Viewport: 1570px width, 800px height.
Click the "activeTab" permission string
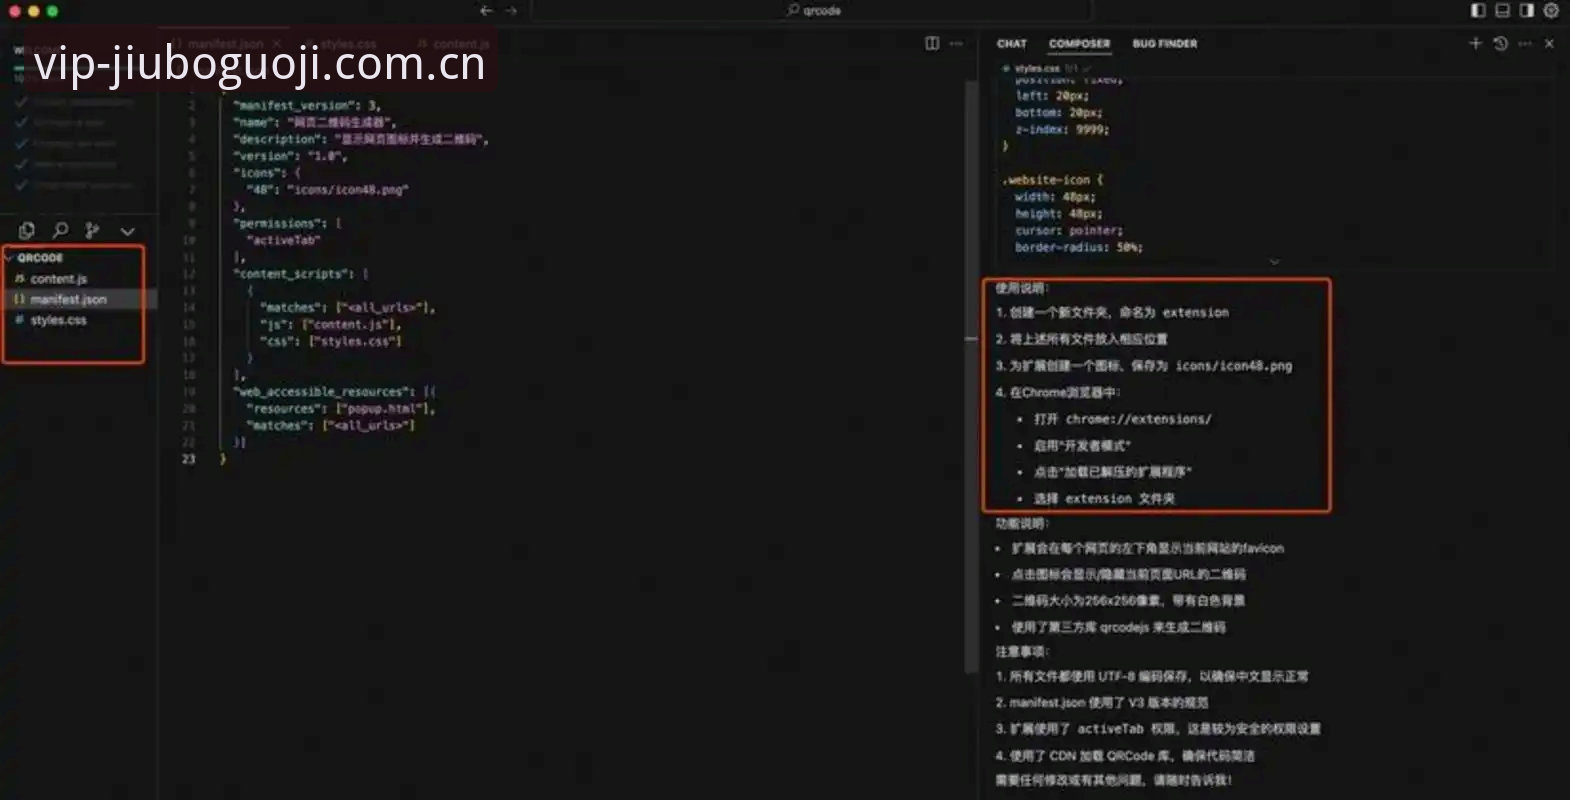click(283, 240)
